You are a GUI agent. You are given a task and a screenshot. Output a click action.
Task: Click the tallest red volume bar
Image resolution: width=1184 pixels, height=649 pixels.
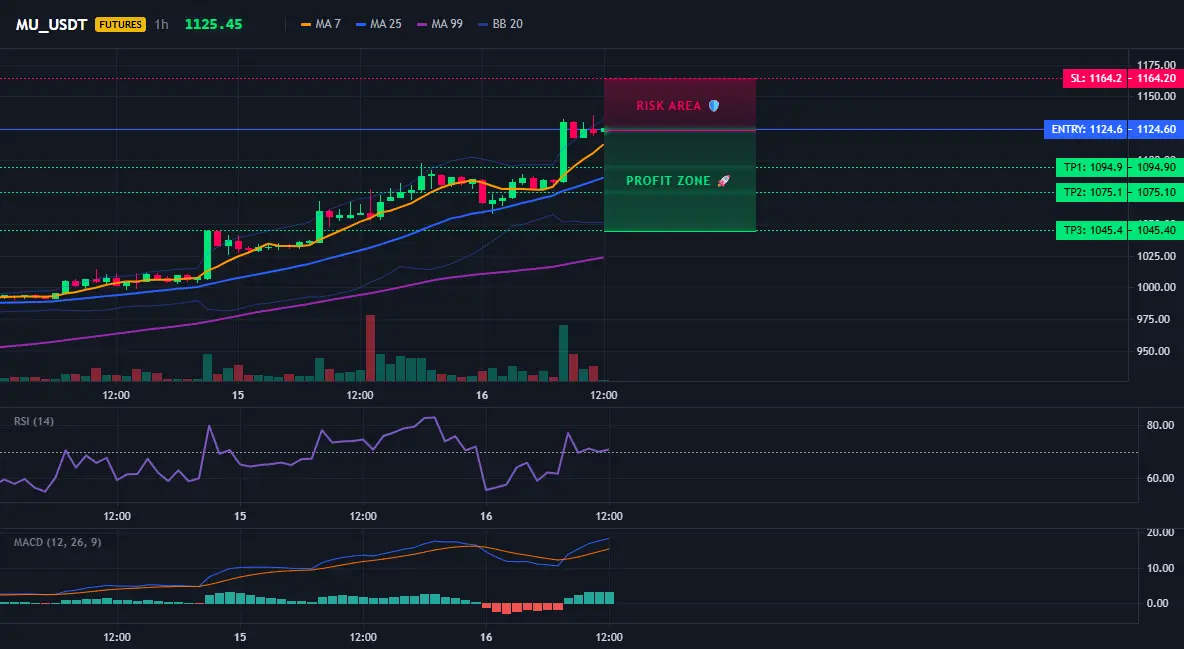coord(370,348)
